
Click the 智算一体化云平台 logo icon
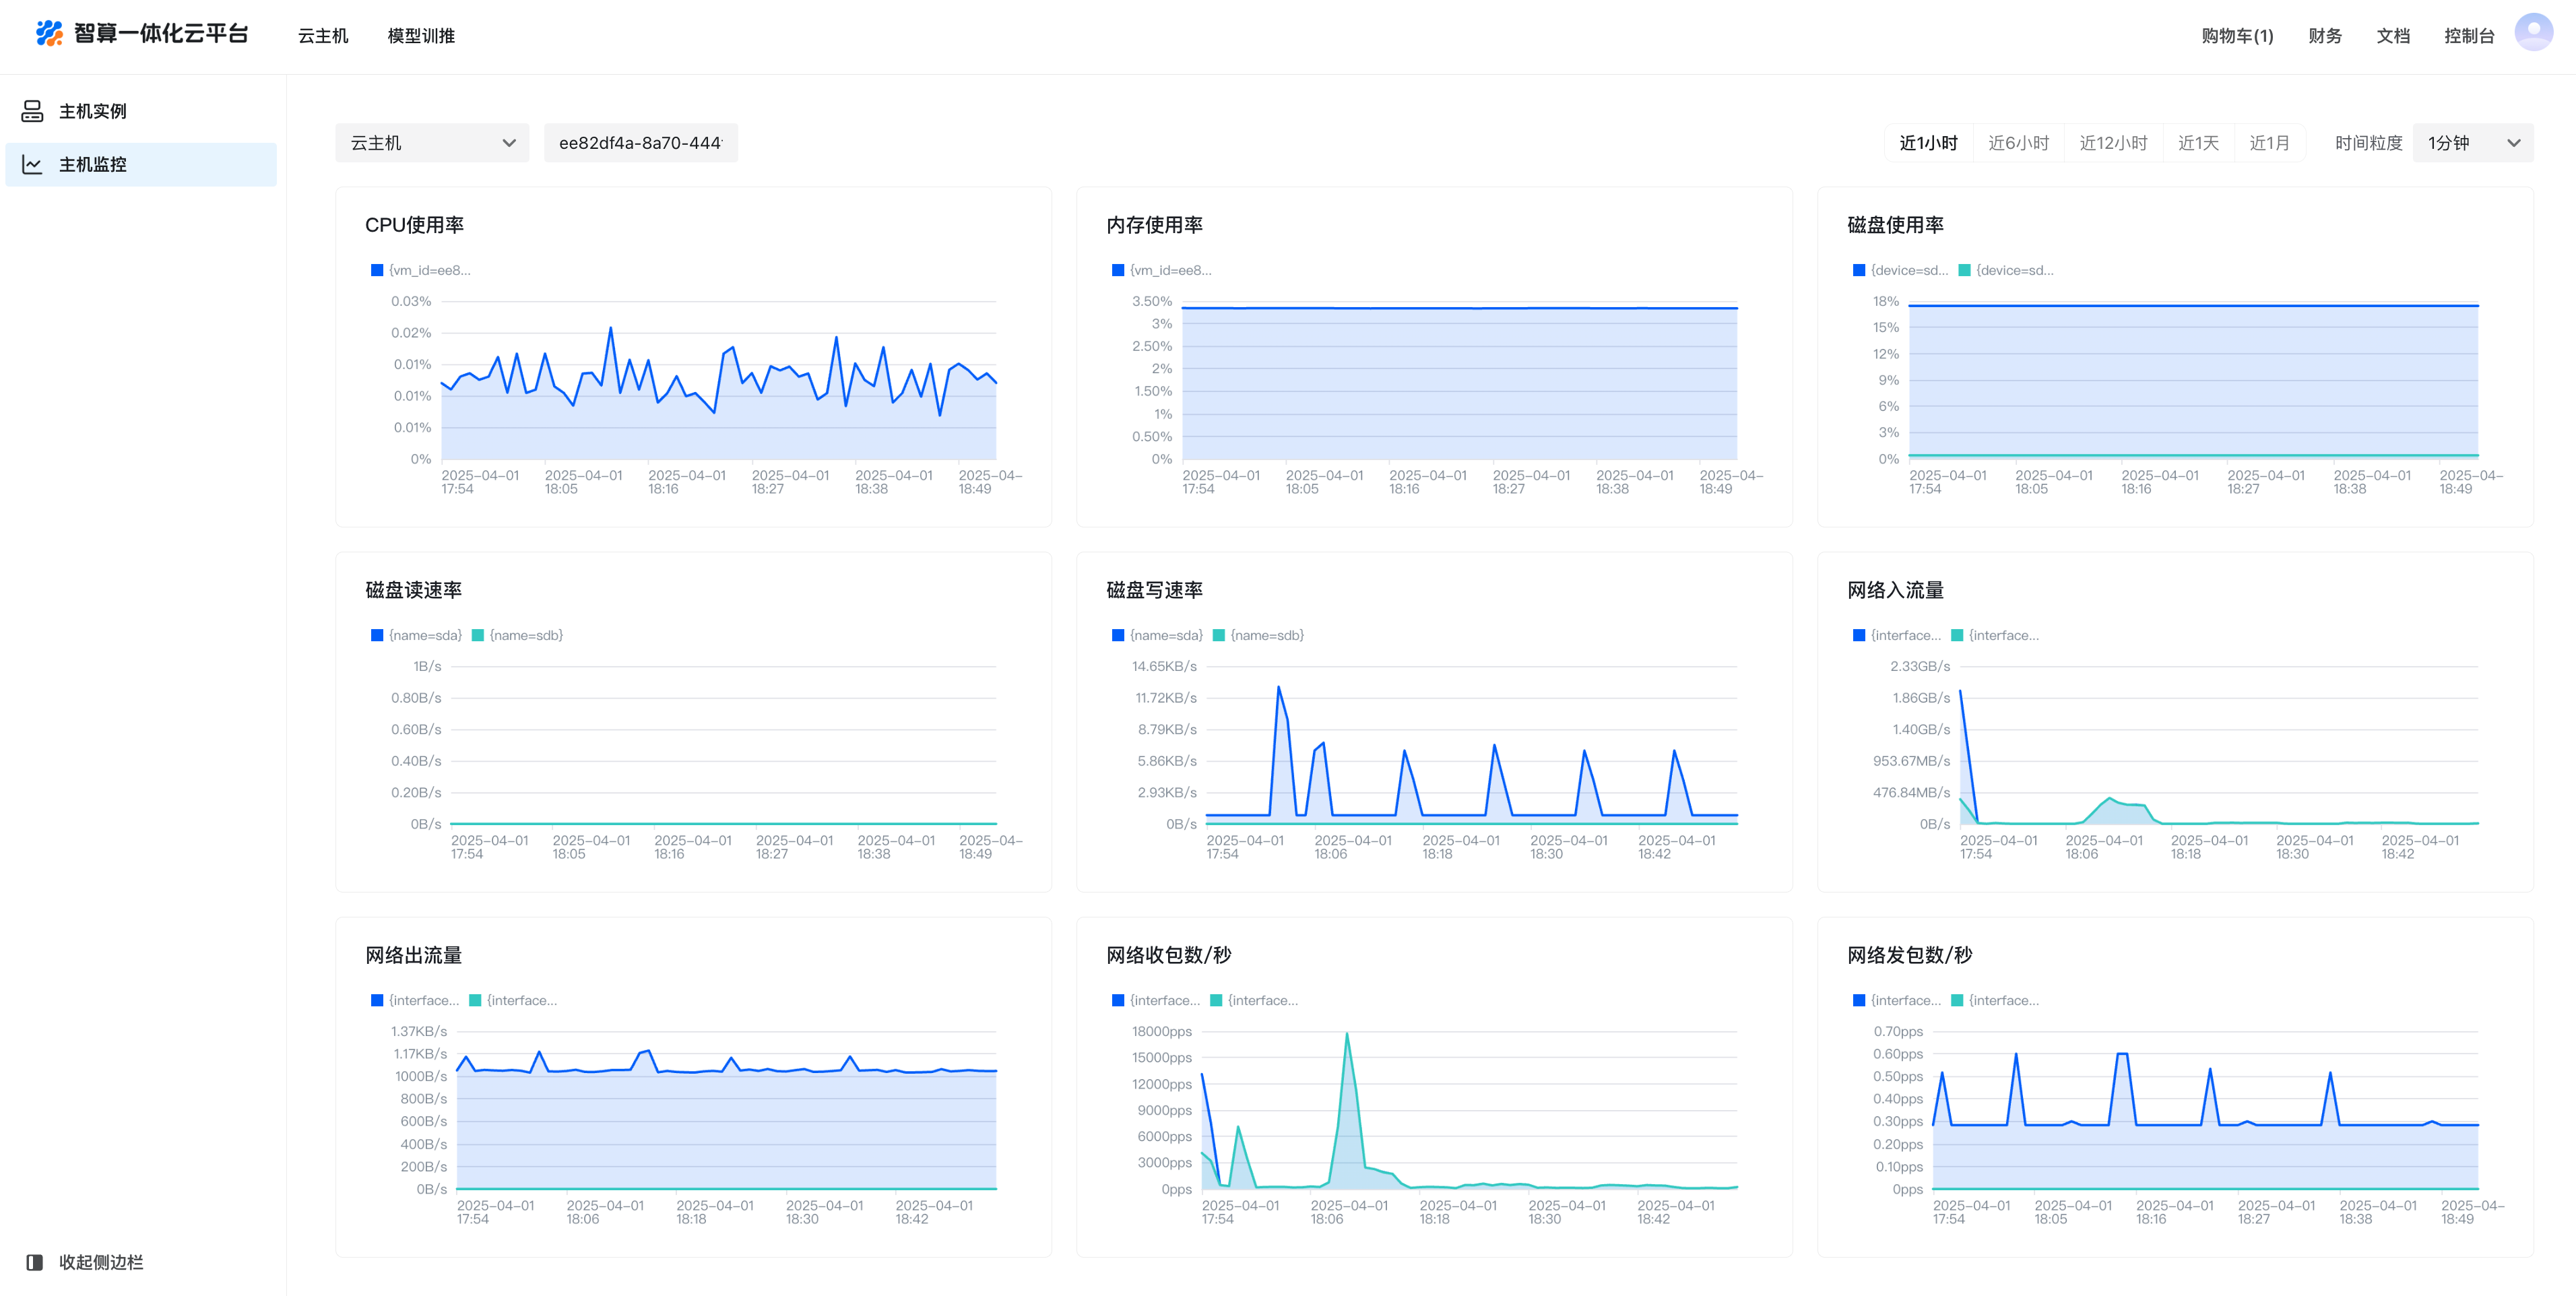(x=49, y=33)
